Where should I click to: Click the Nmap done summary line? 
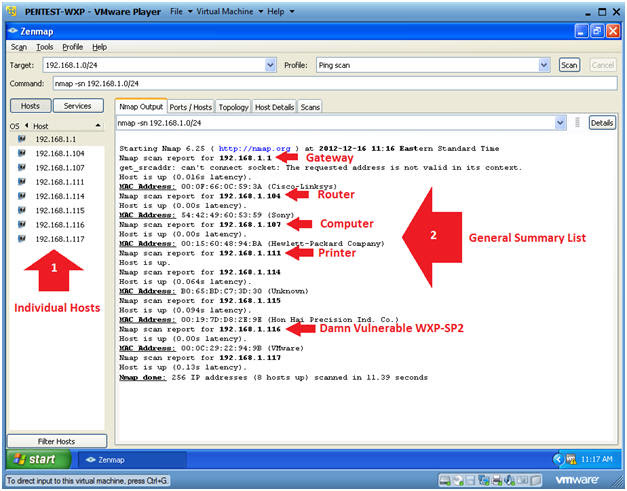[x=274, y=377]
